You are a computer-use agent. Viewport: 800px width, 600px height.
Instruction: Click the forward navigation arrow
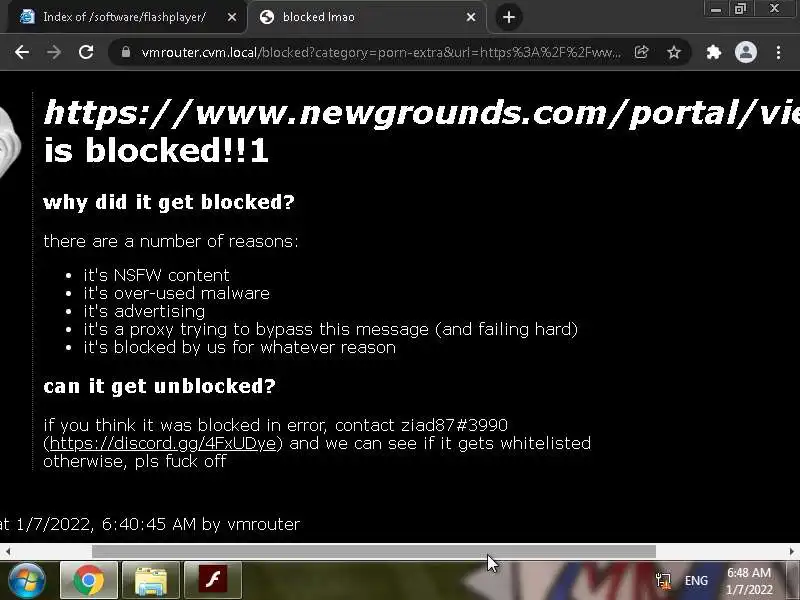(x=54, y=52)
